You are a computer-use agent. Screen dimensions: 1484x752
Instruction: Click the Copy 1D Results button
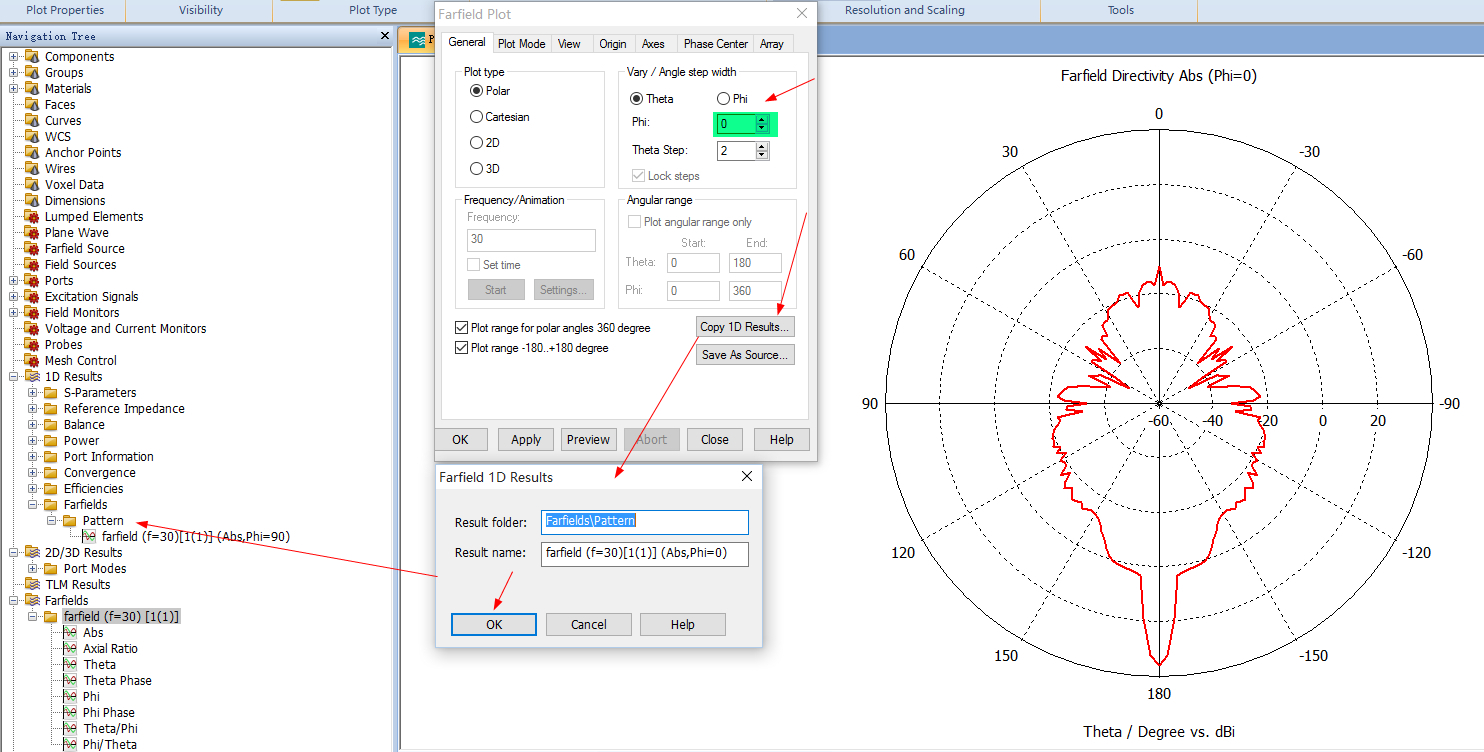pos(745,327)
